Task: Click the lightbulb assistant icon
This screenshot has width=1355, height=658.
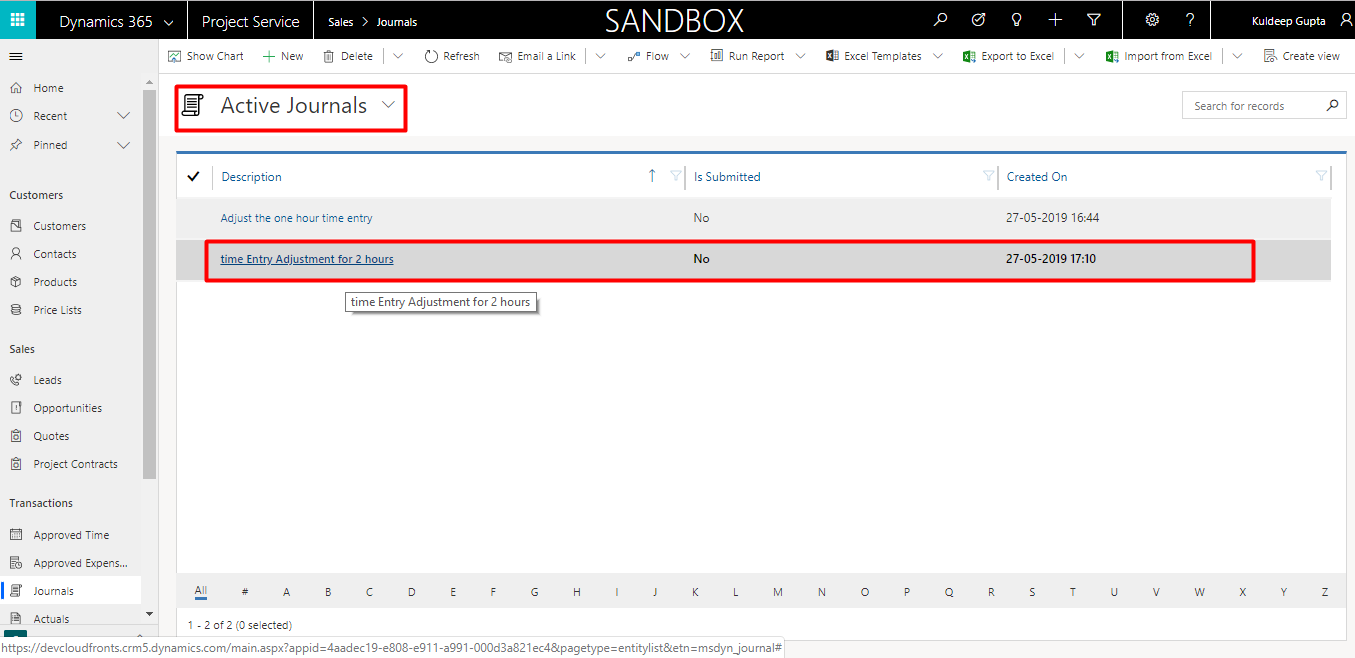Action: (1016, 20)
